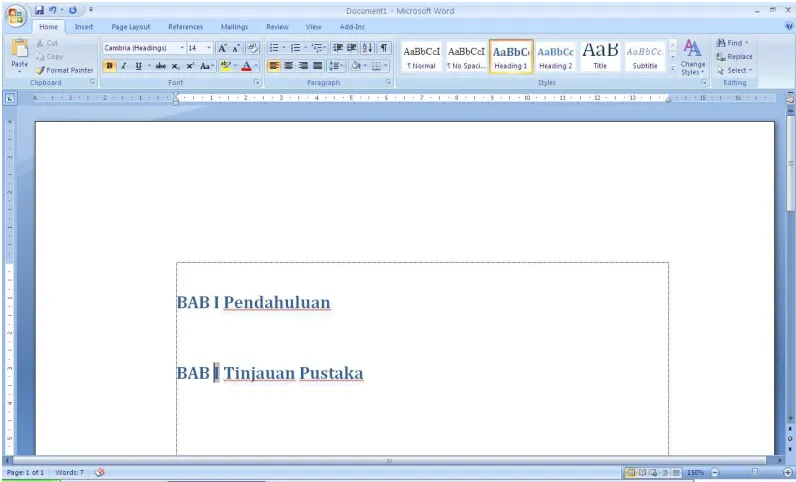Apply the No Spacing style

[466, 57]
